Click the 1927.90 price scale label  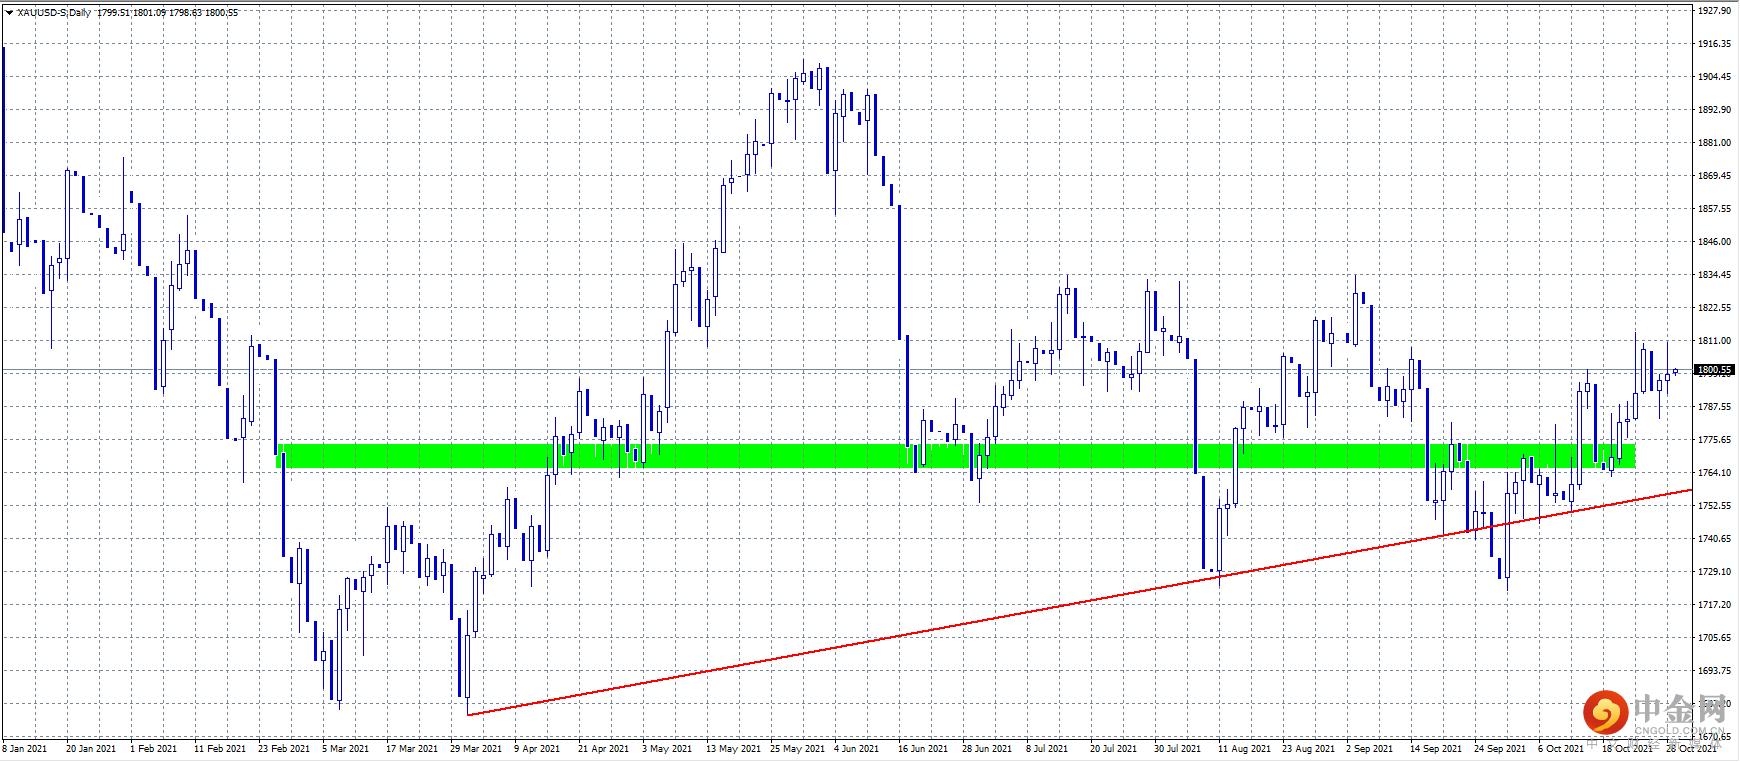coord(1714,11)
